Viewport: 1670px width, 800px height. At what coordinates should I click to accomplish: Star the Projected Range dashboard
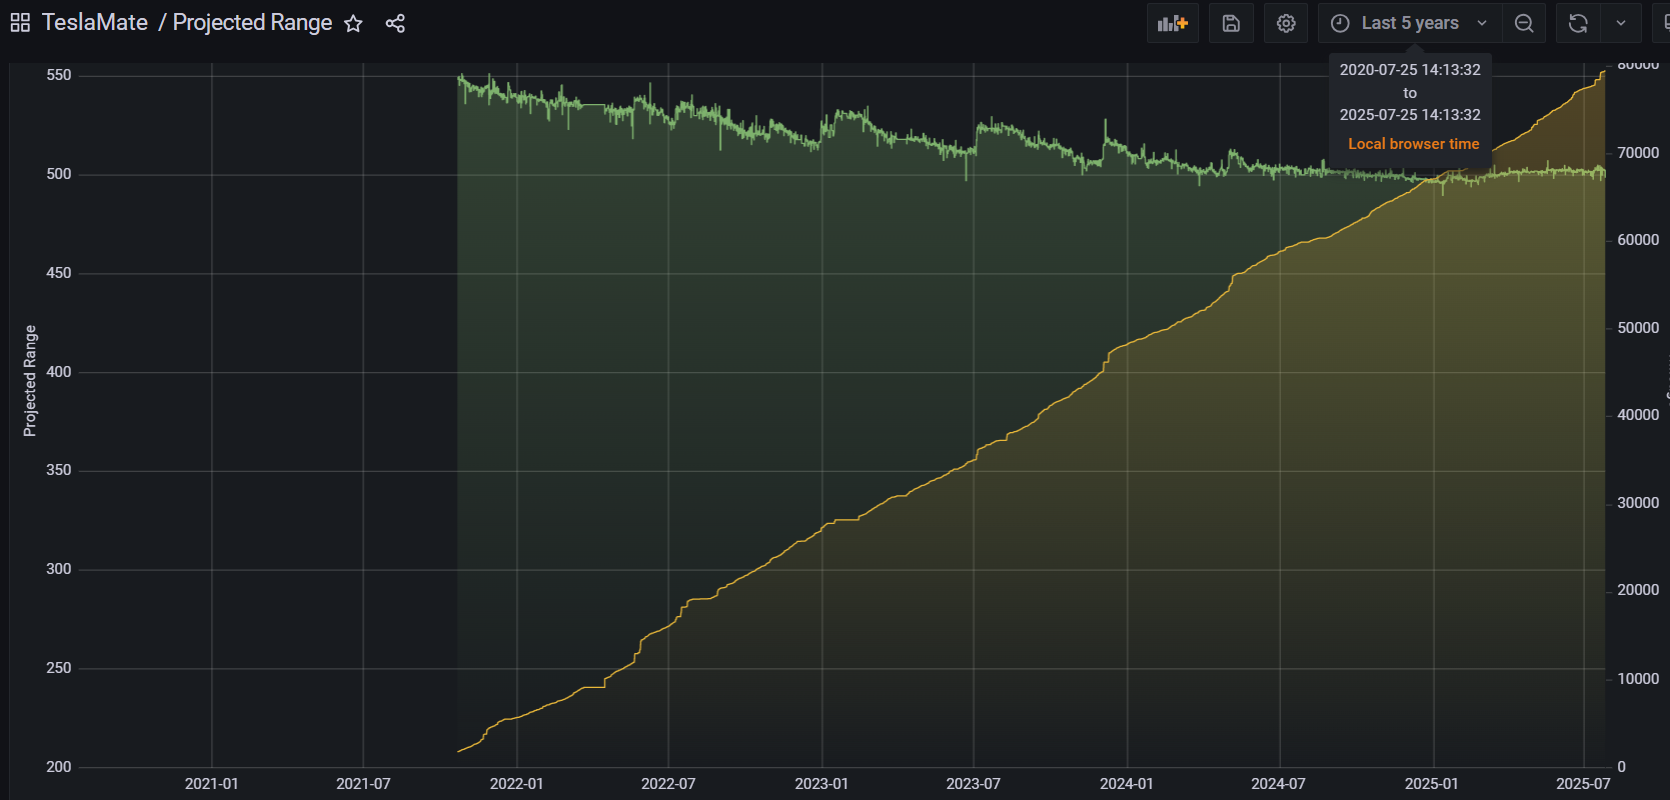pyautogui.click(x=353, y=23)
